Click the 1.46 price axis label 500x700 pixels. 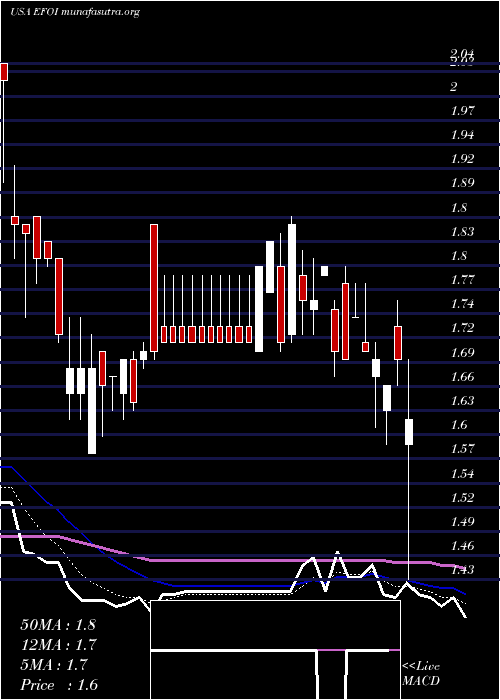pyautogui.click(x=462, y=546)
